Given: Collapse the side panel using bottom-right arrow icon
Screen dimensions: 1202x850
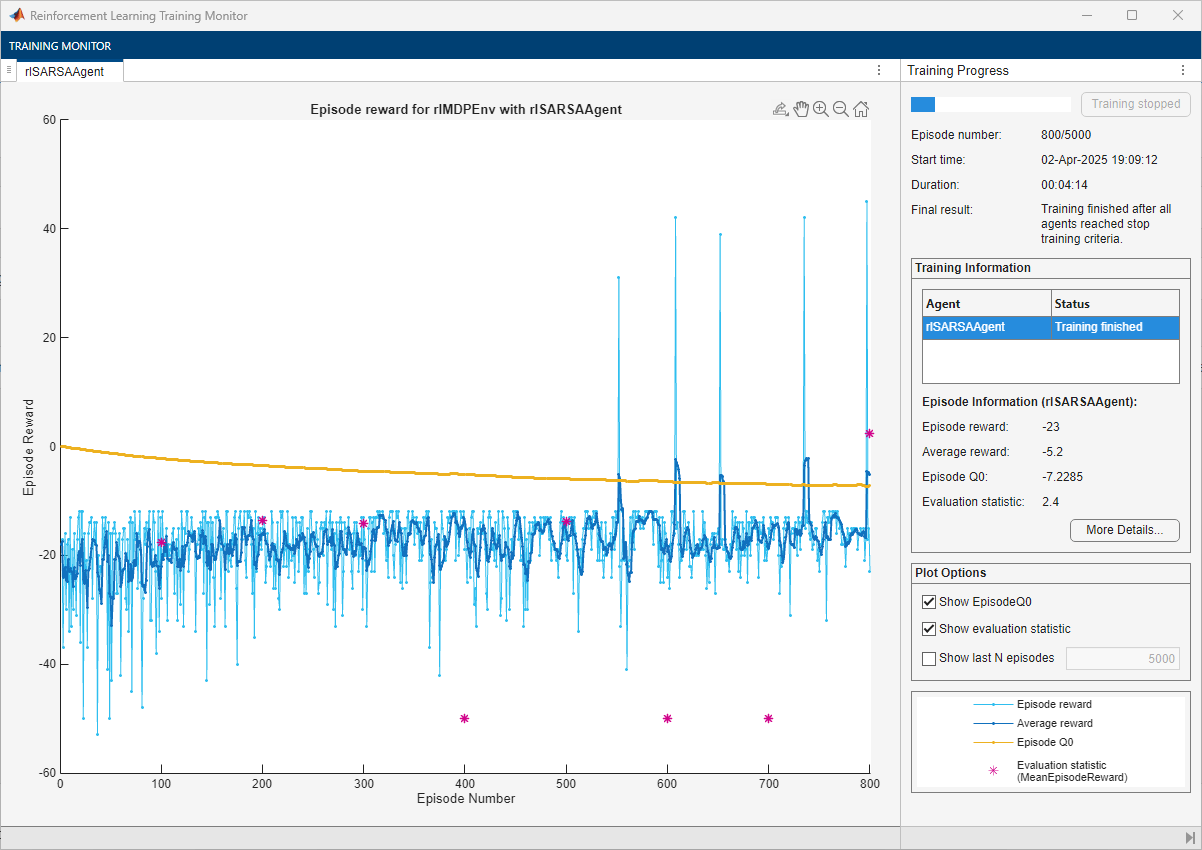Looking at the screenshot, I should [1190, 837].
